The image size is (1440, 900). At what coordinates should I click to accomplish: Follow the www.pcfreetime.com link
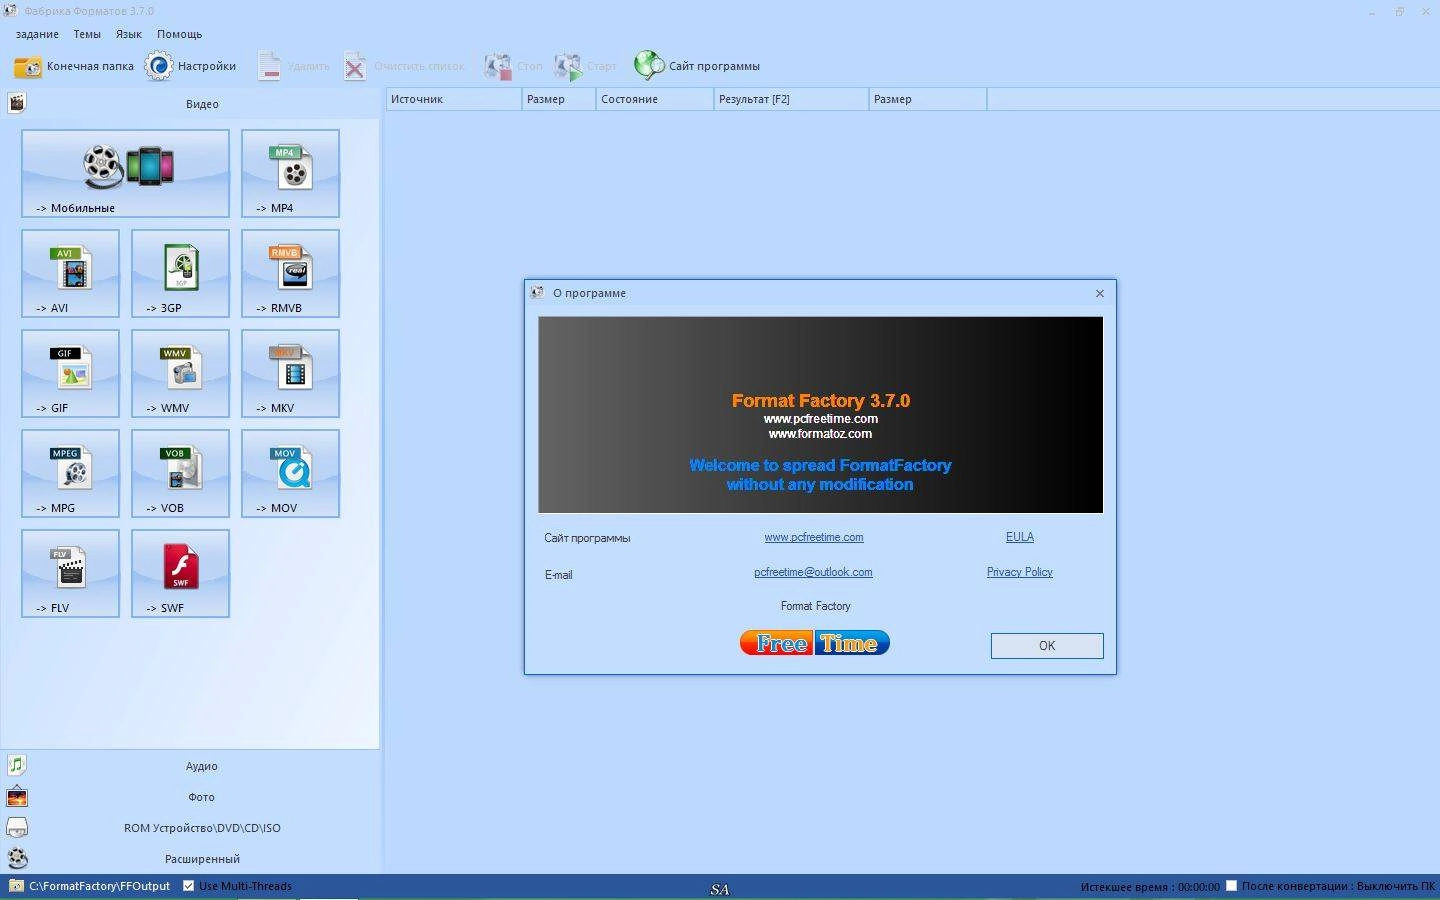(x=814, y=537)
